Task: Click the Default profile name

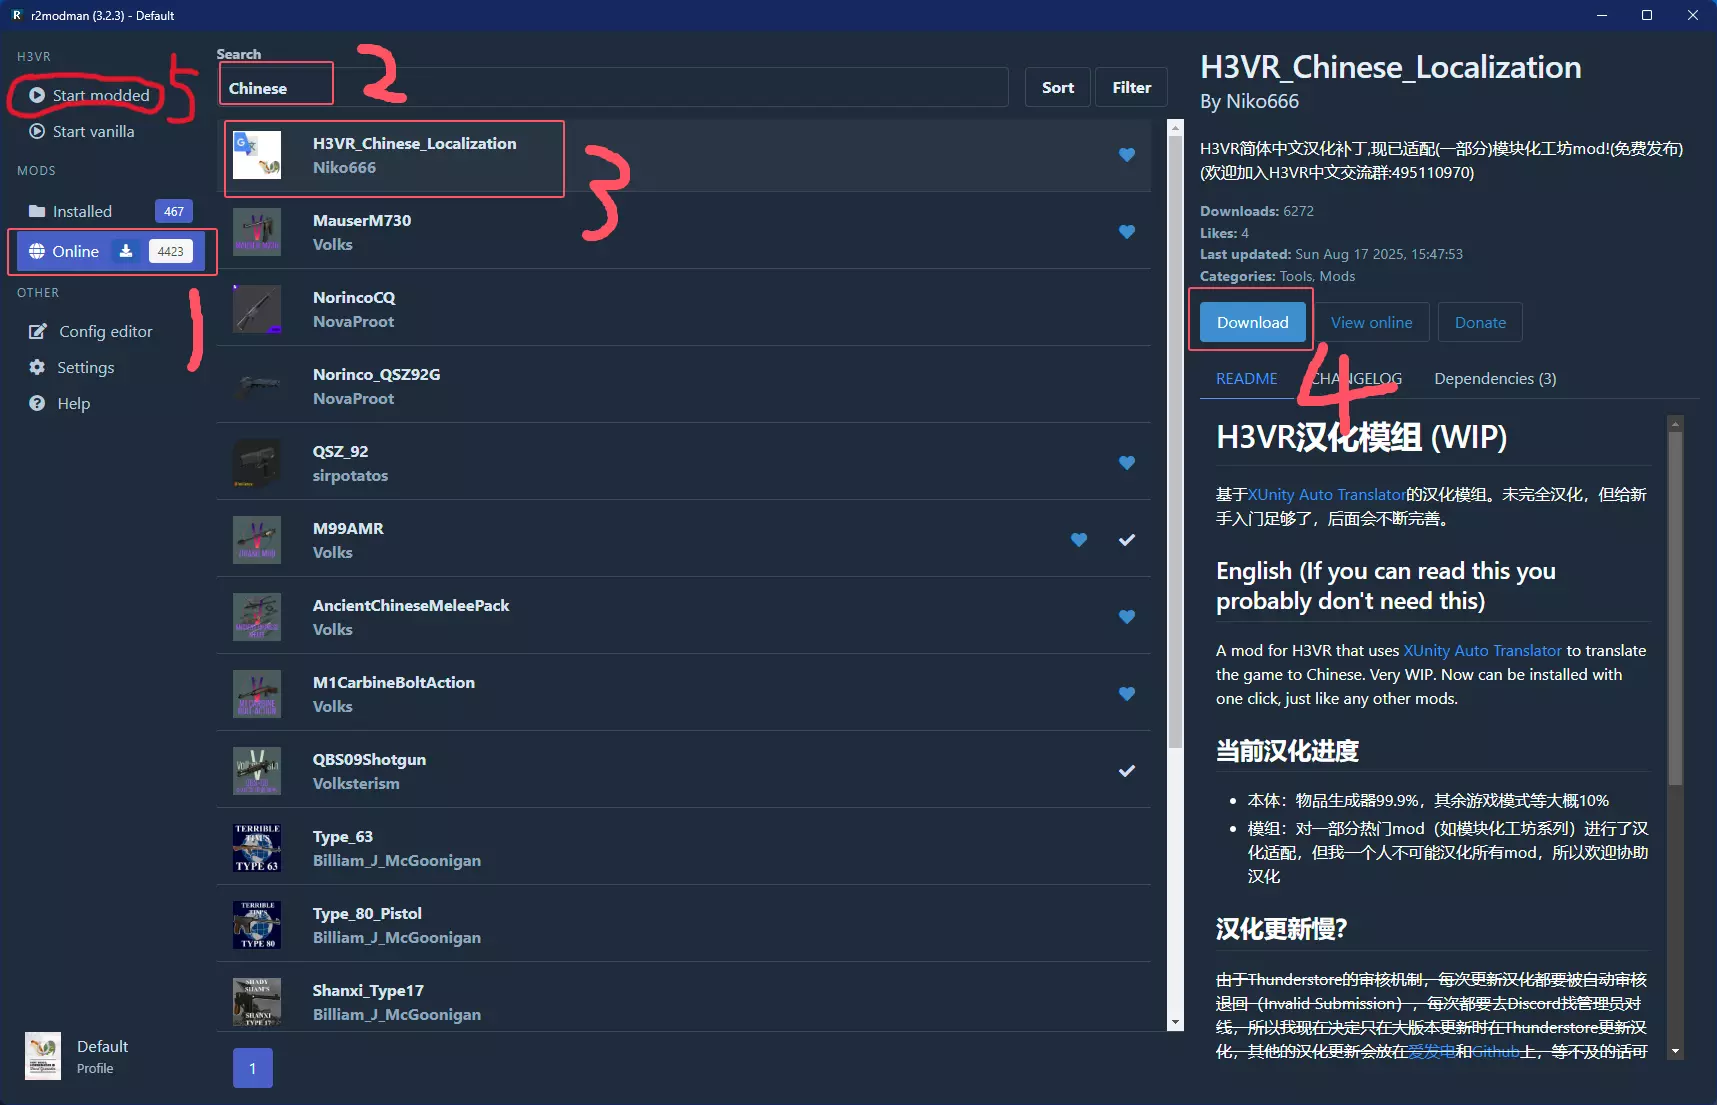Action: tap(102, 1046)
